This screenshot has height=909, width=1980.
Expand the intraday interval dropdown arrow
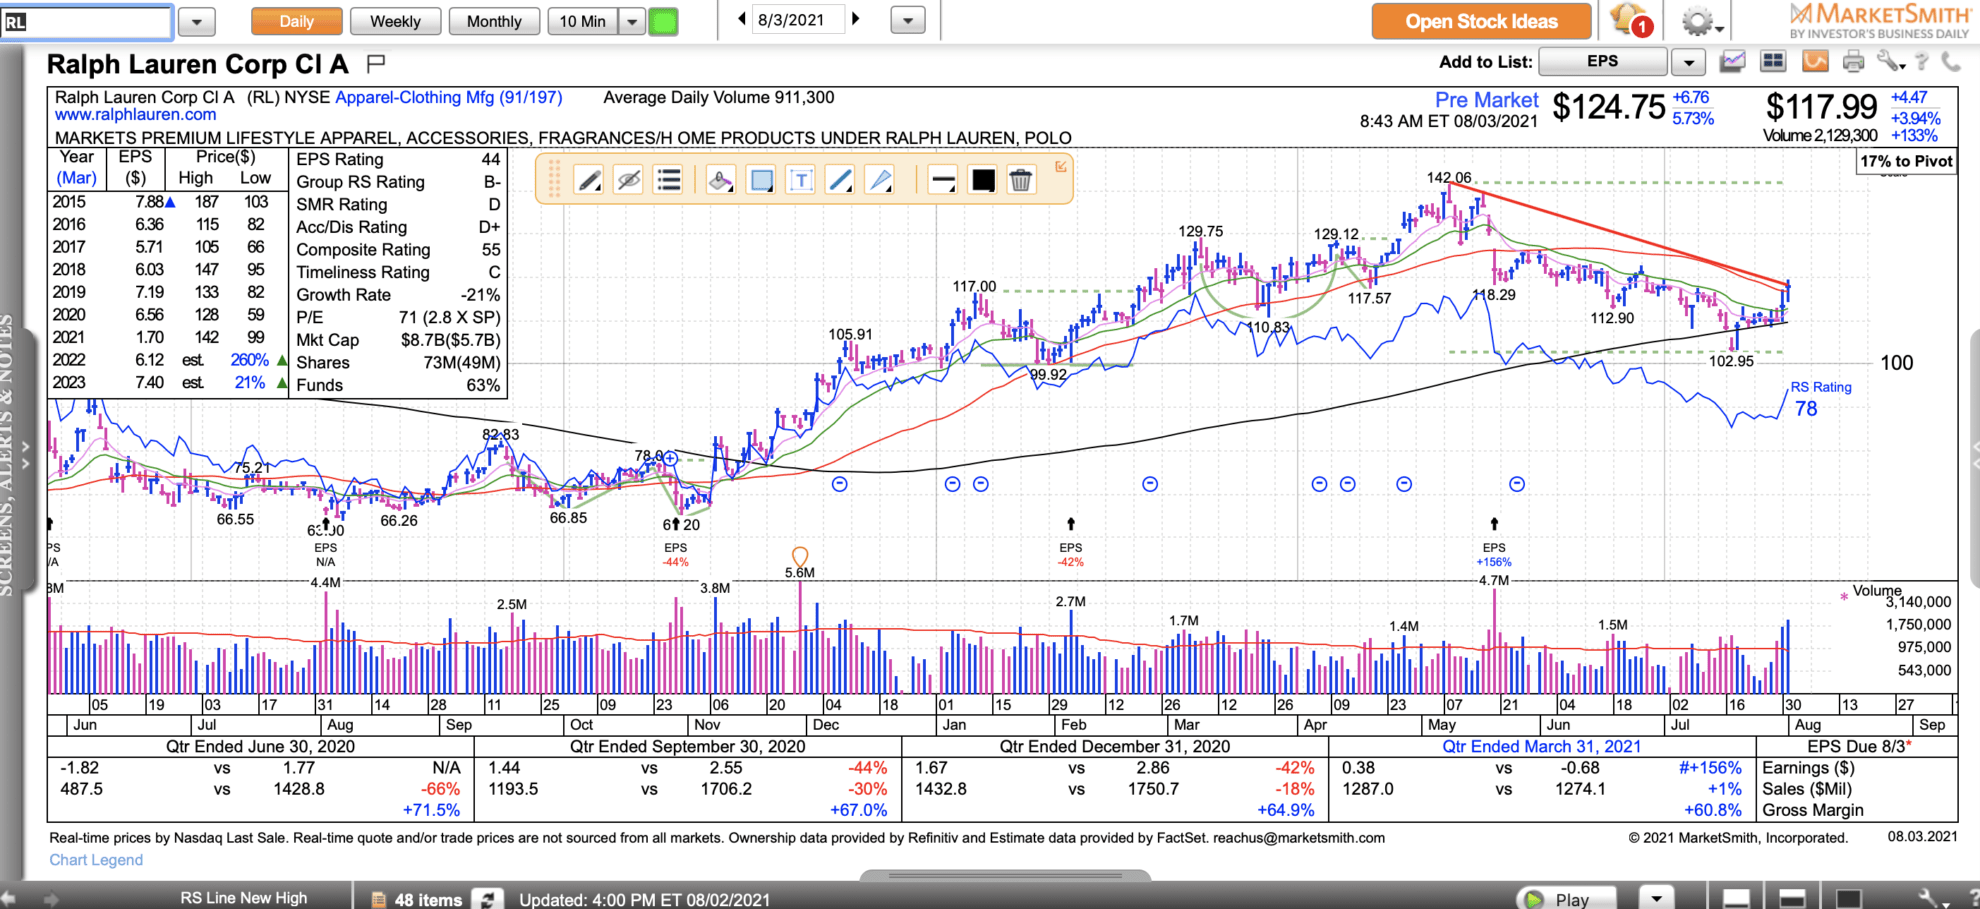[x=632, y=21]
